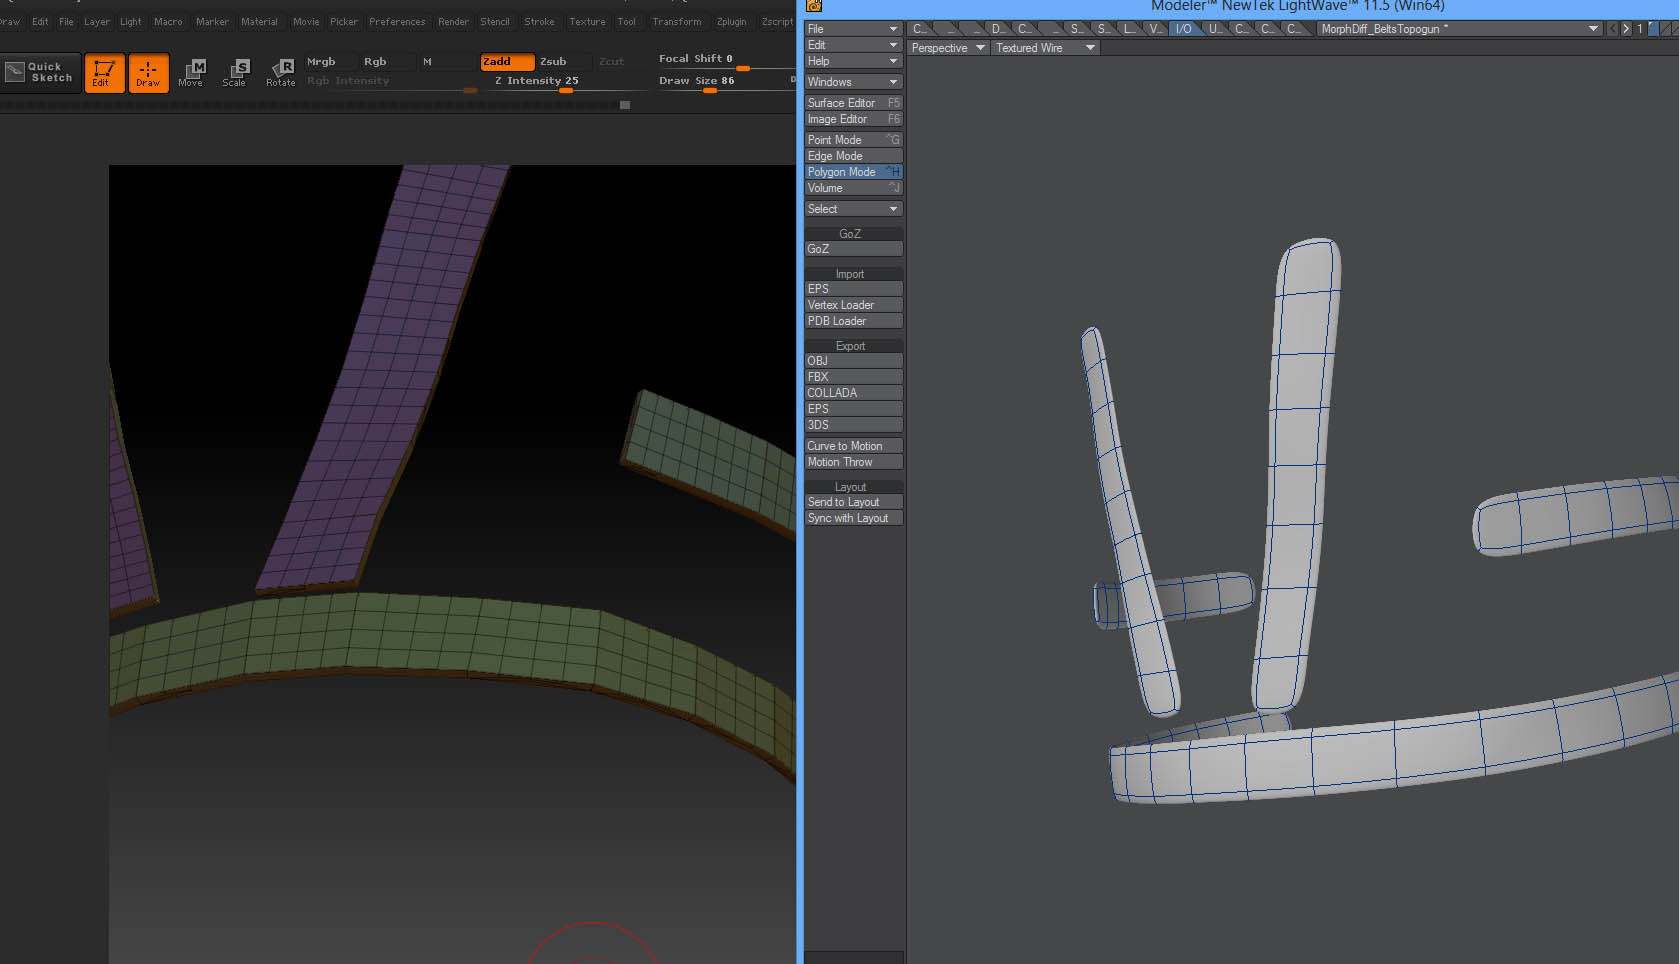Viewport: 1679px width, 964px height.
Task: Switch to Point Mode in Modeler
Action: click(x=853, y=140)
